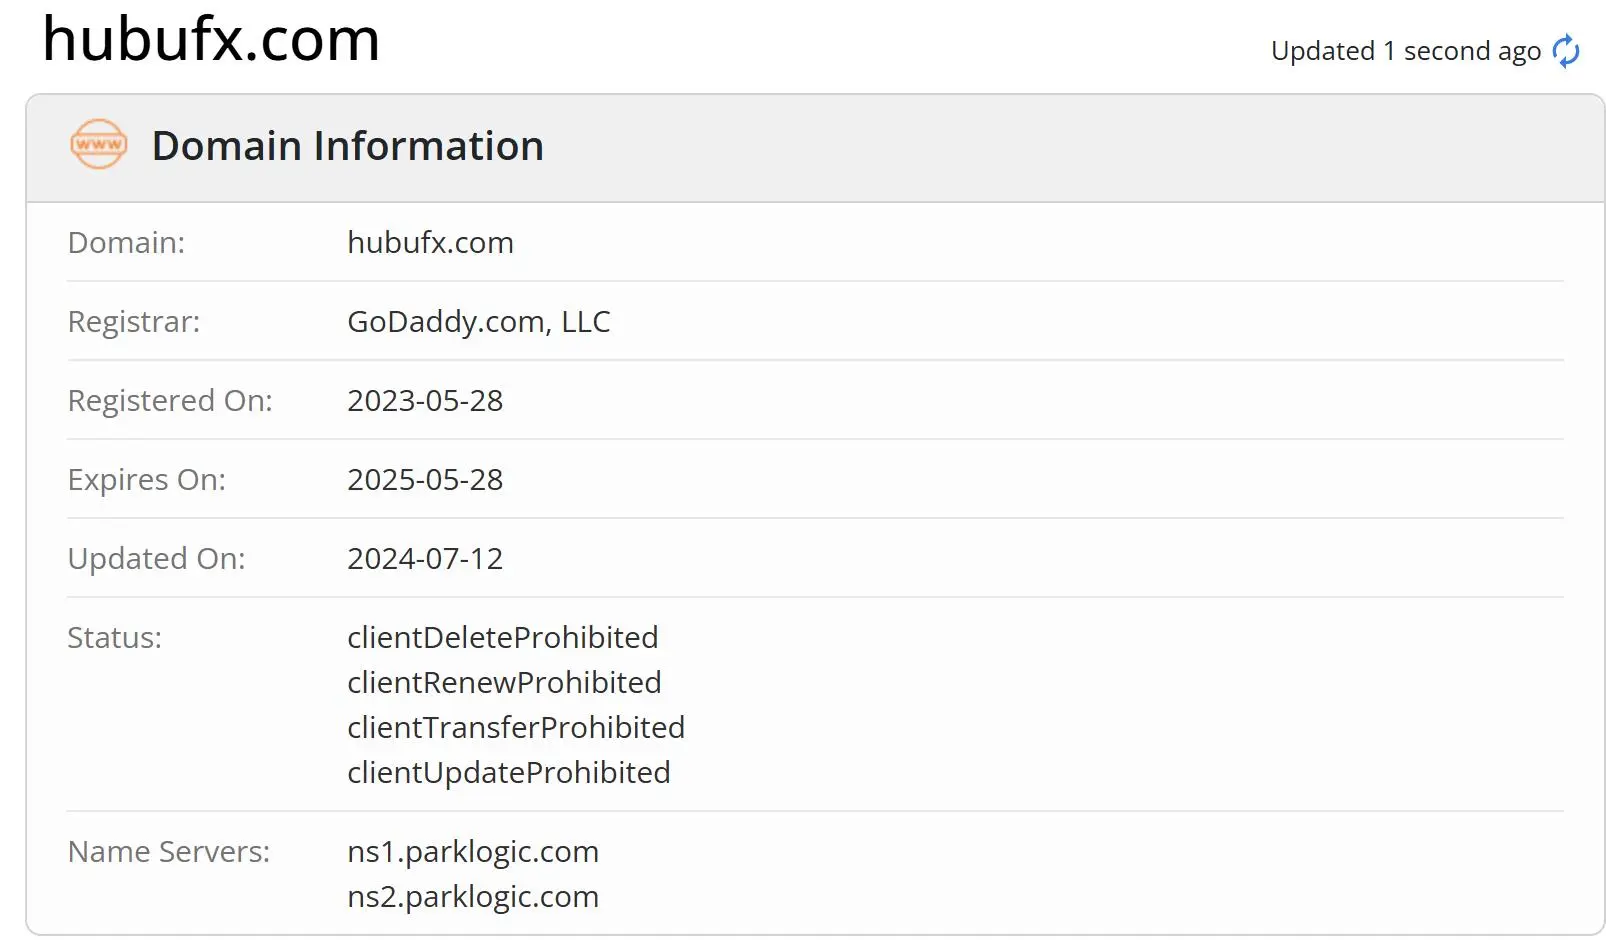Click the 'Registrar:' field label
Image resolution: width=1606 pixels, height=948 pixels.
coord(134,321)
